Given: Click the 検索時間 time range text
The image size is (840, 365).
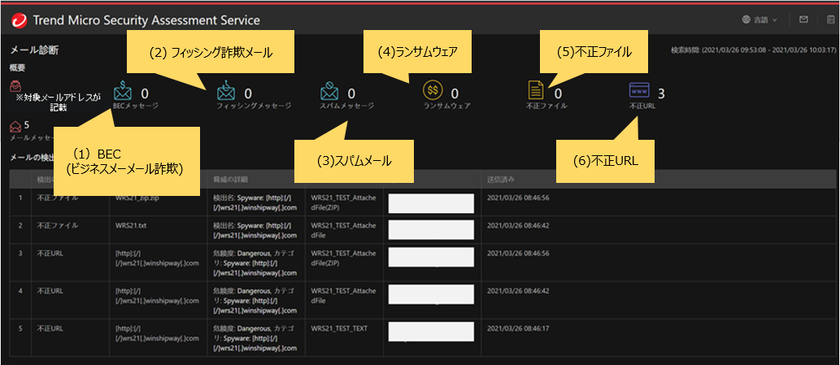Looking at the screenshot, I should [x=753, y=50].
